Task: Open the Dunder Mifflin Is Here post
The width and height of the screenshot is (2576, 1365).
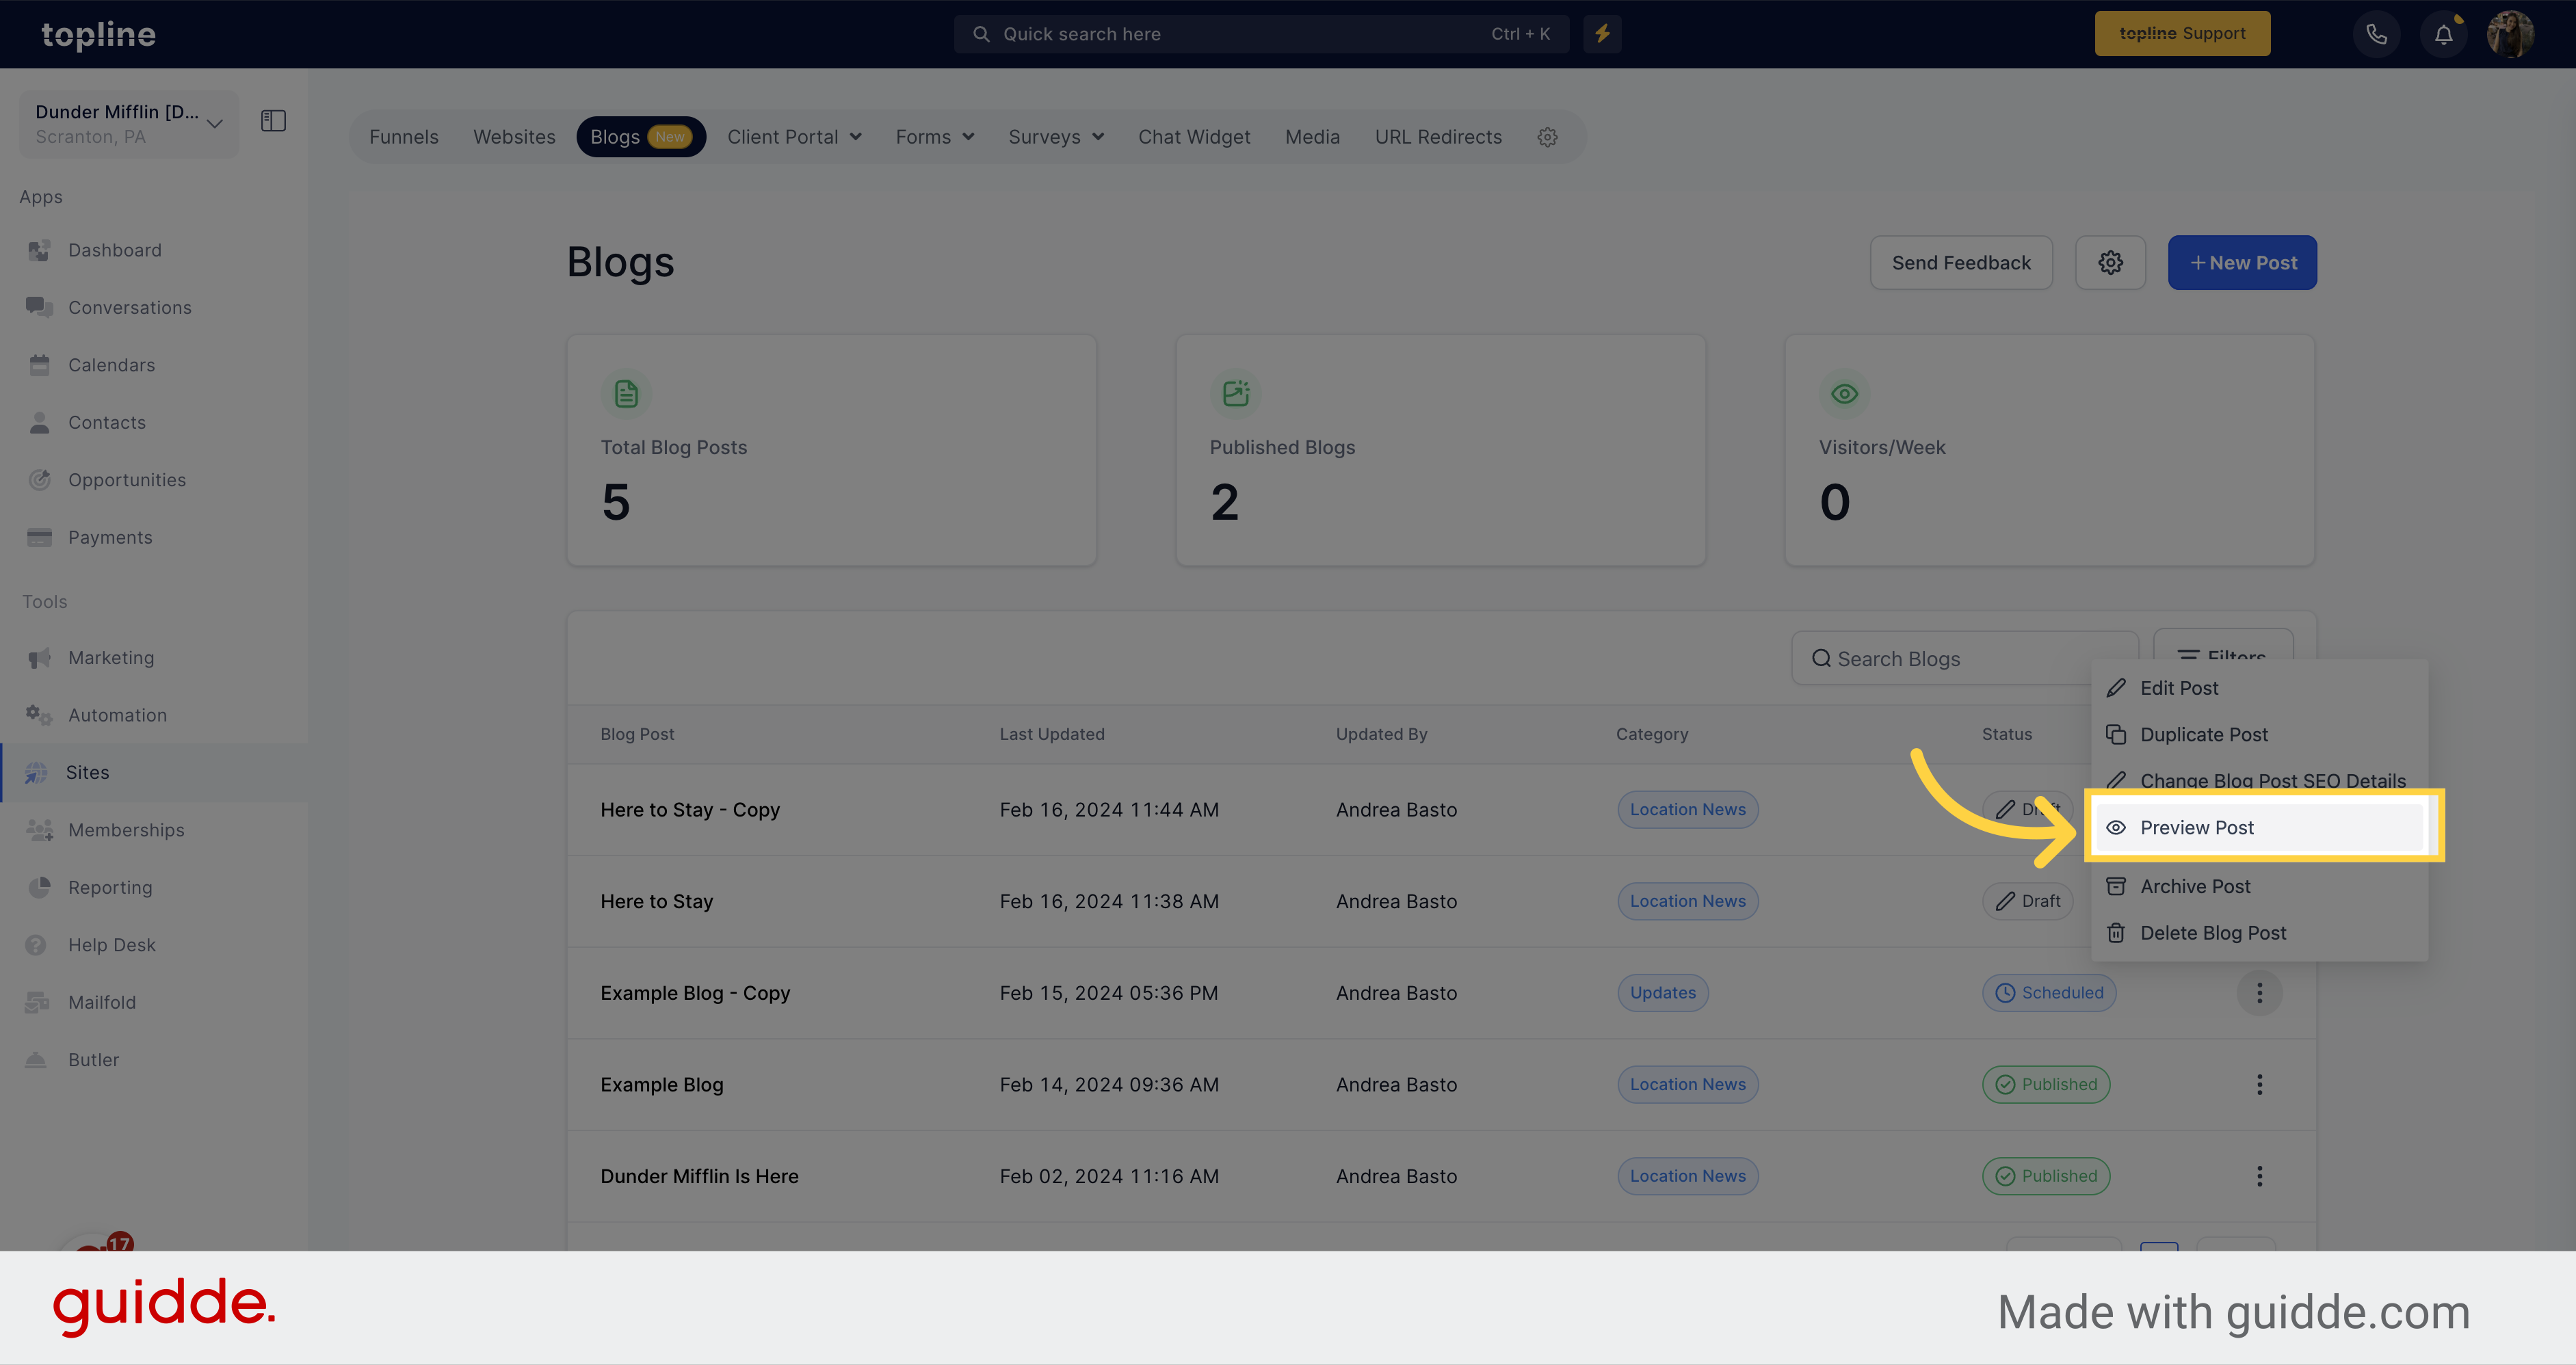Action: (699, 1176)
